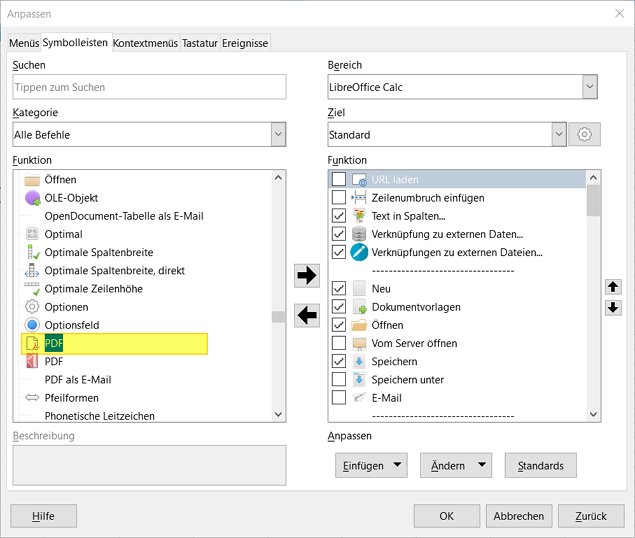This screenshot has width=635, height=538.
Task: Click the Zurück button
Action: point(591,516)
